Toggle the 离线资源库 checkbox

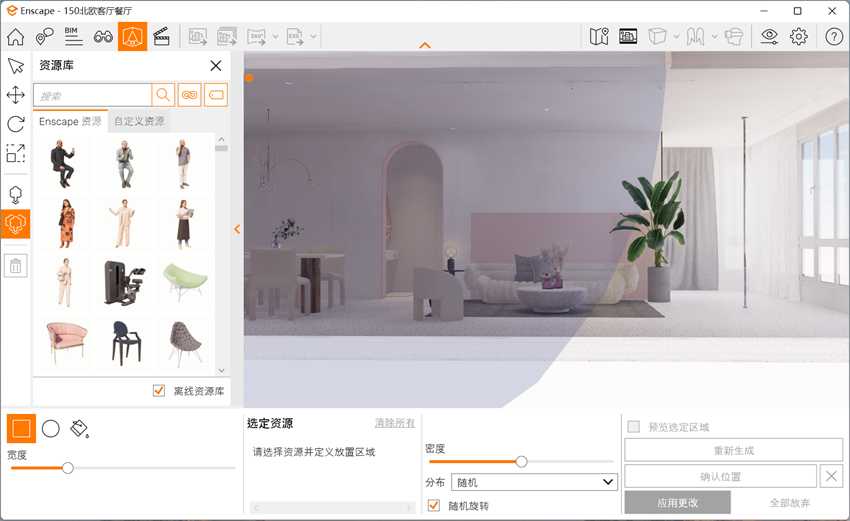coord(159,391)
